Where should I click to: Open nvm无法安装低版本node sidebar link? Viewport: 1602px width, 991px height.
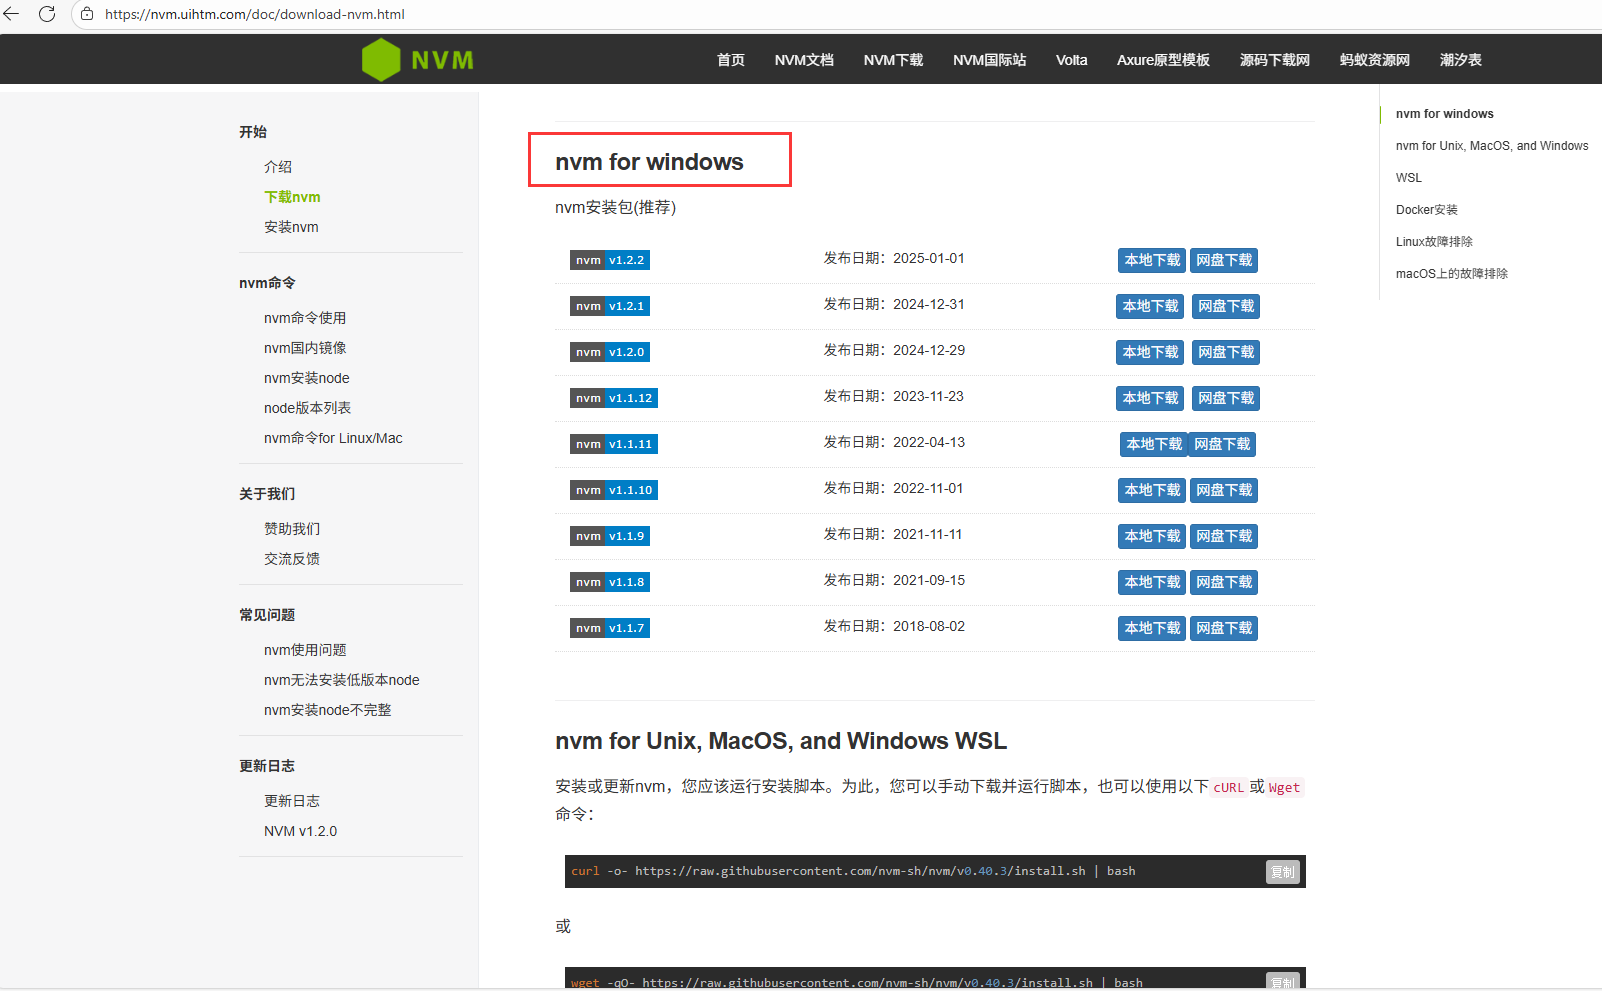(x=342, y=680)
